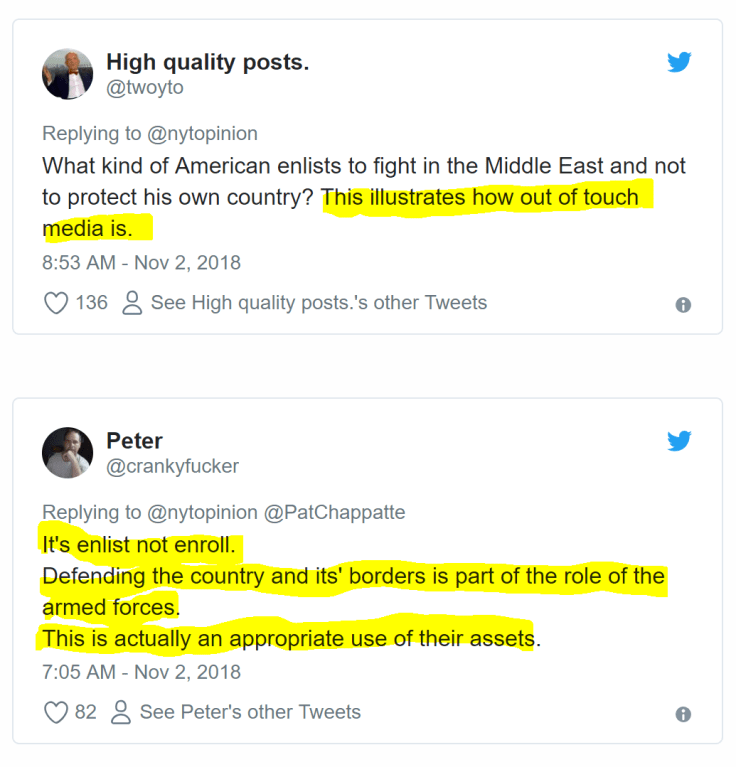Screen dimensions: 736x767
Task: Open the @twoyto handle
Action: click(145, 88)
